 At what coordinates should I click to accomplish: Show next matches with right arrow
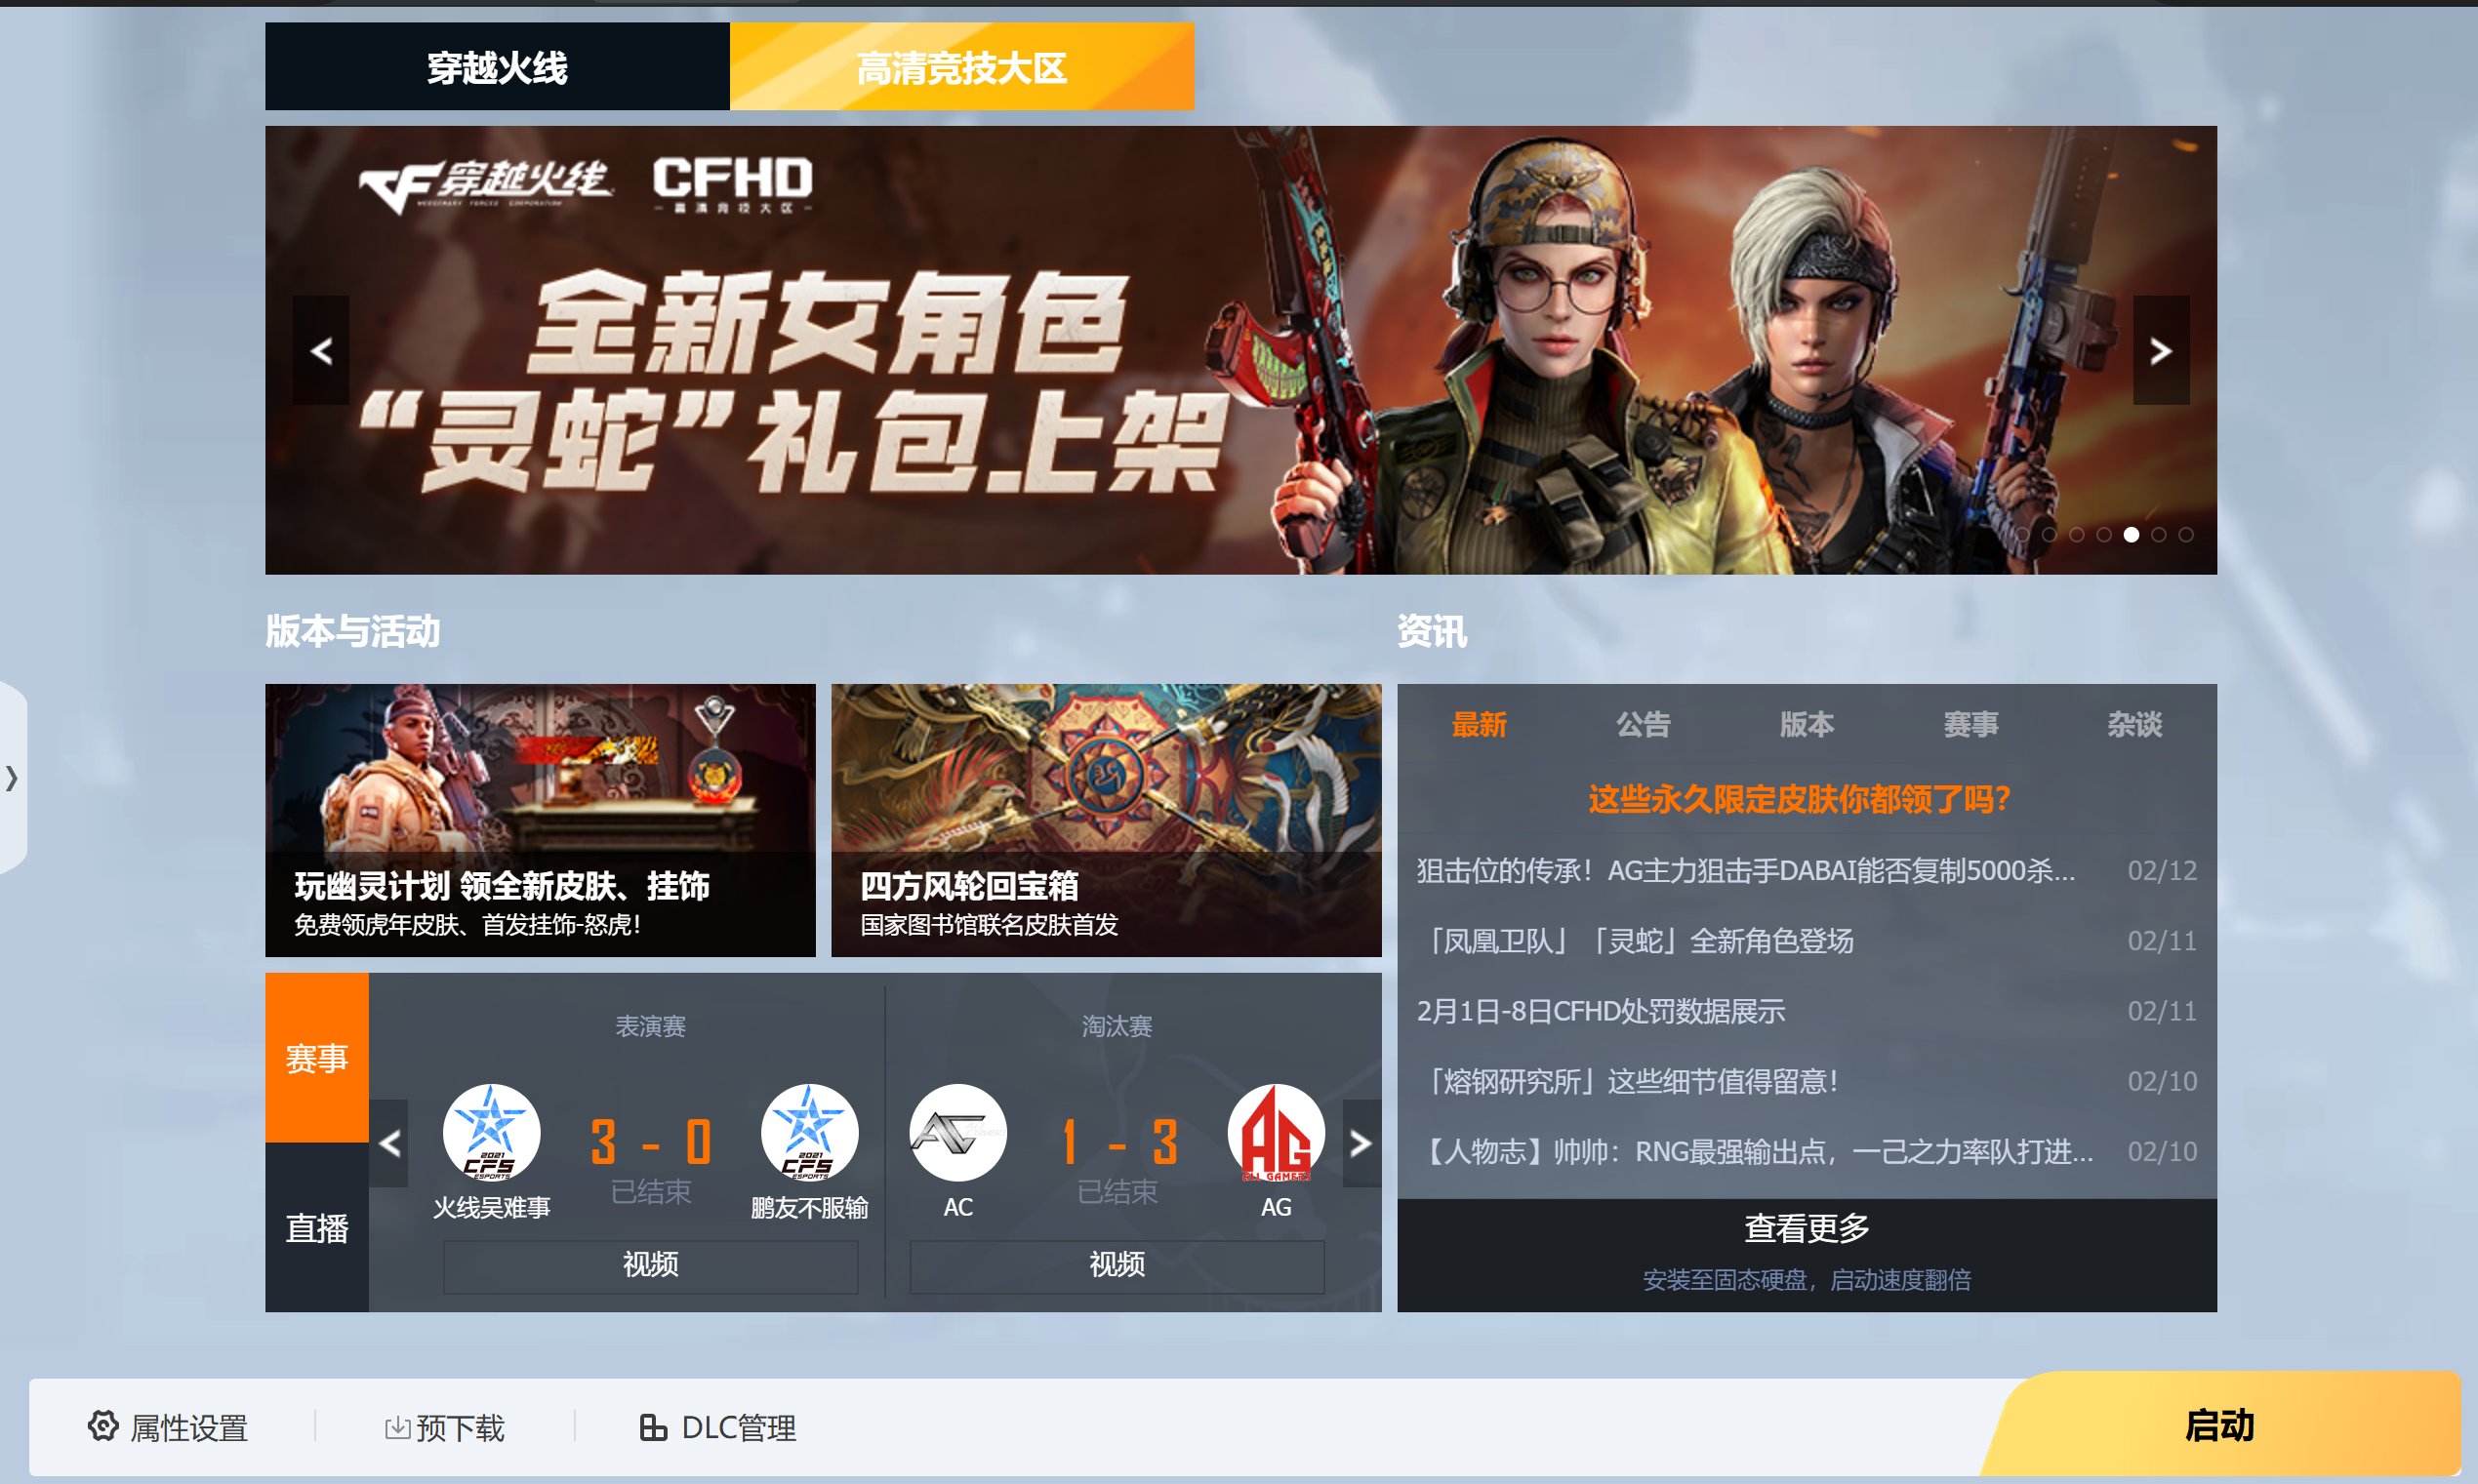pyautogui.click(x=1361, y=1143)
